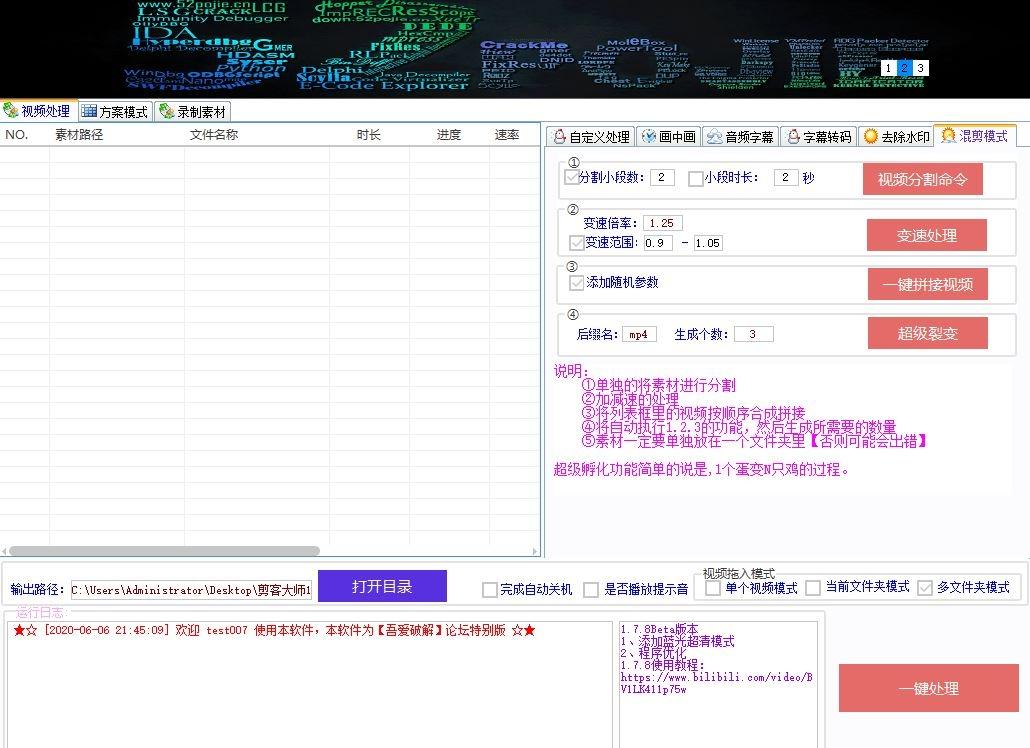Toggle the 多文件夹模式 checkbox
The height and width of the screenshot is (748, 1030).
click(925, 588)
